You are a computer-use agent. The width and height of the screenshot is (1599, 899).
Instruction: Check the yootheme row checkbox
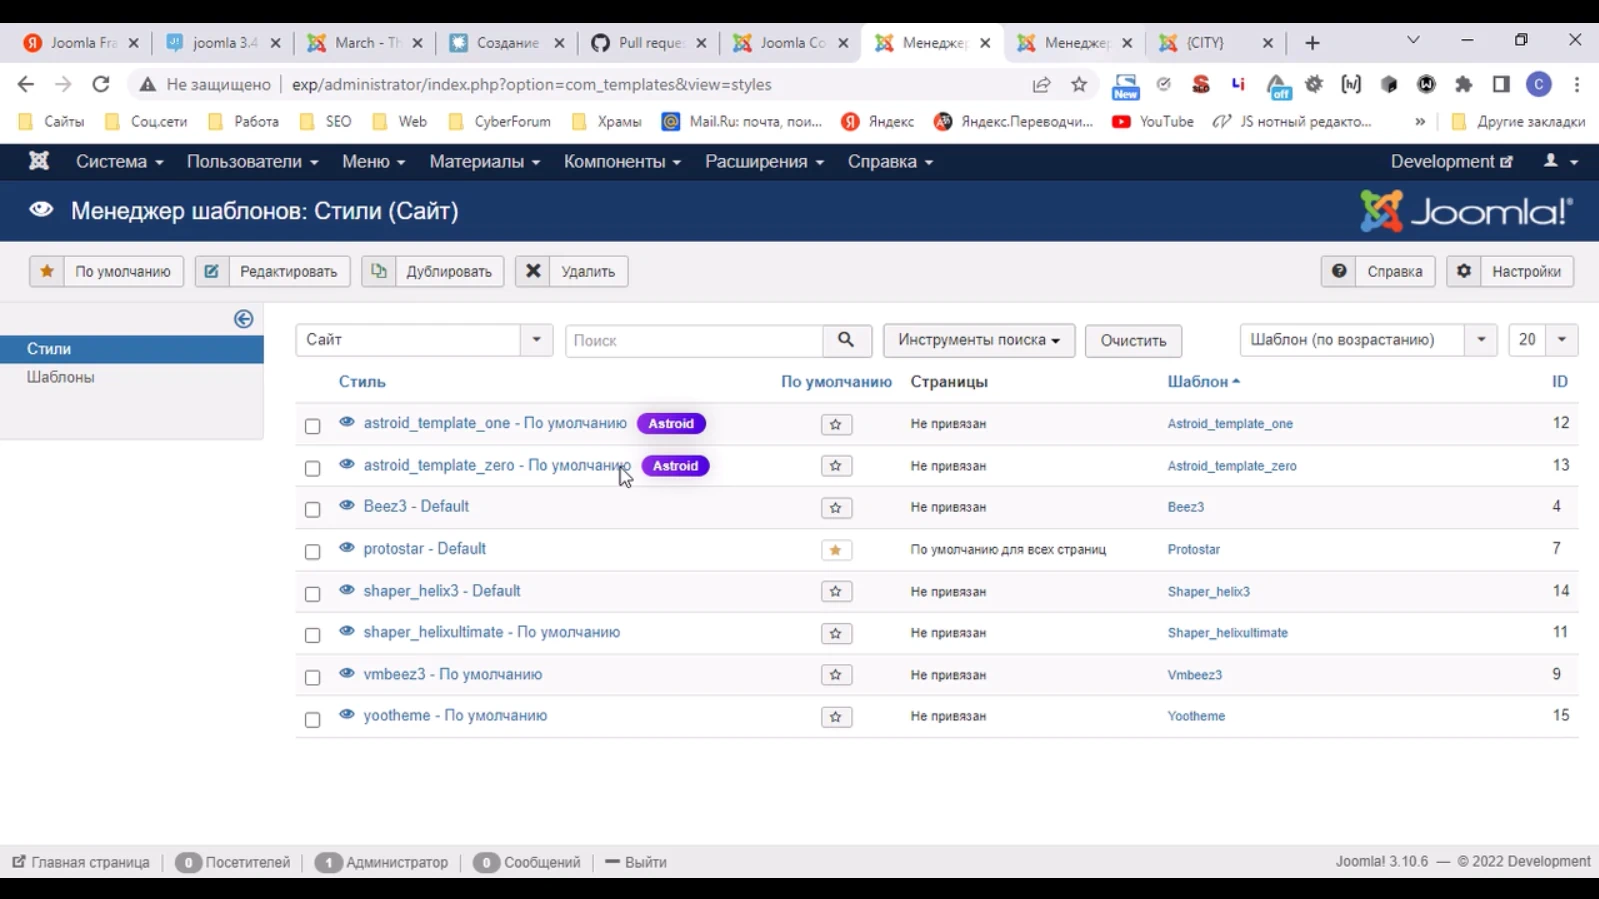313,719
